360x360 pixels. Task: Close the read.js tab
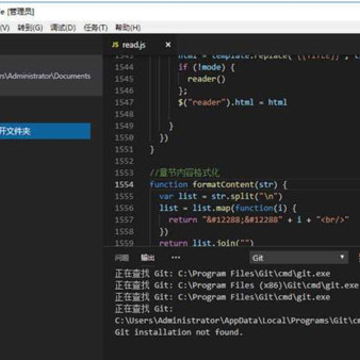click(x=168, y=45)
